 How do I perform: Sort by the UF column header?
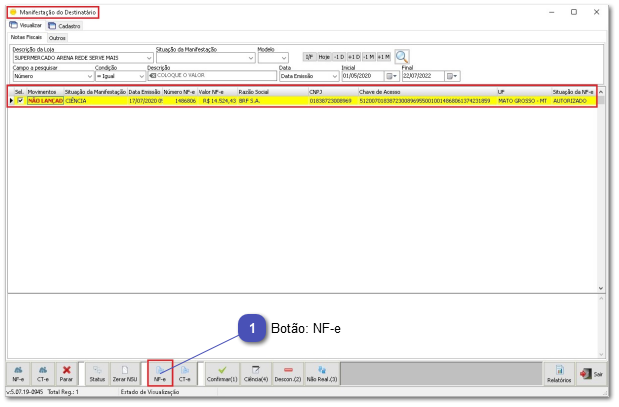pyautogui.click(x=524, y=92)
